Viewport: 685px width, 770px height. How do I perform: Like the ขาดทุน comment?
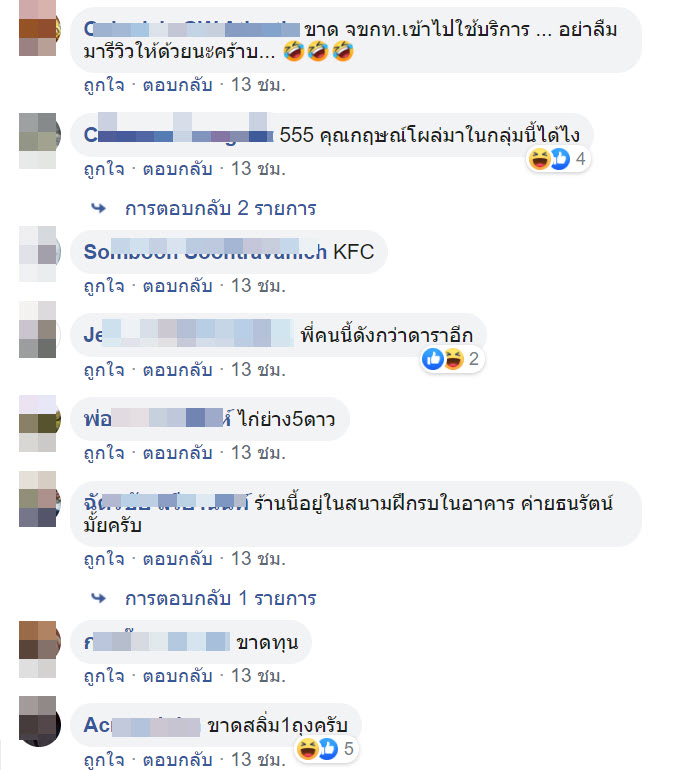coord(104,676)
